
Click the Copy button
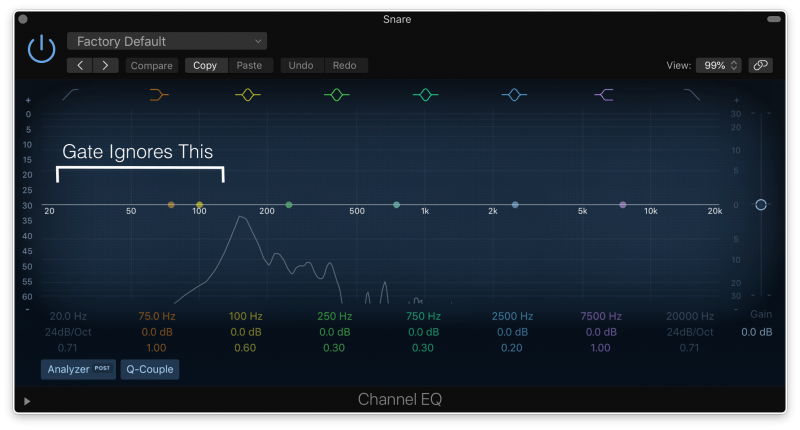tap(205, 65)
